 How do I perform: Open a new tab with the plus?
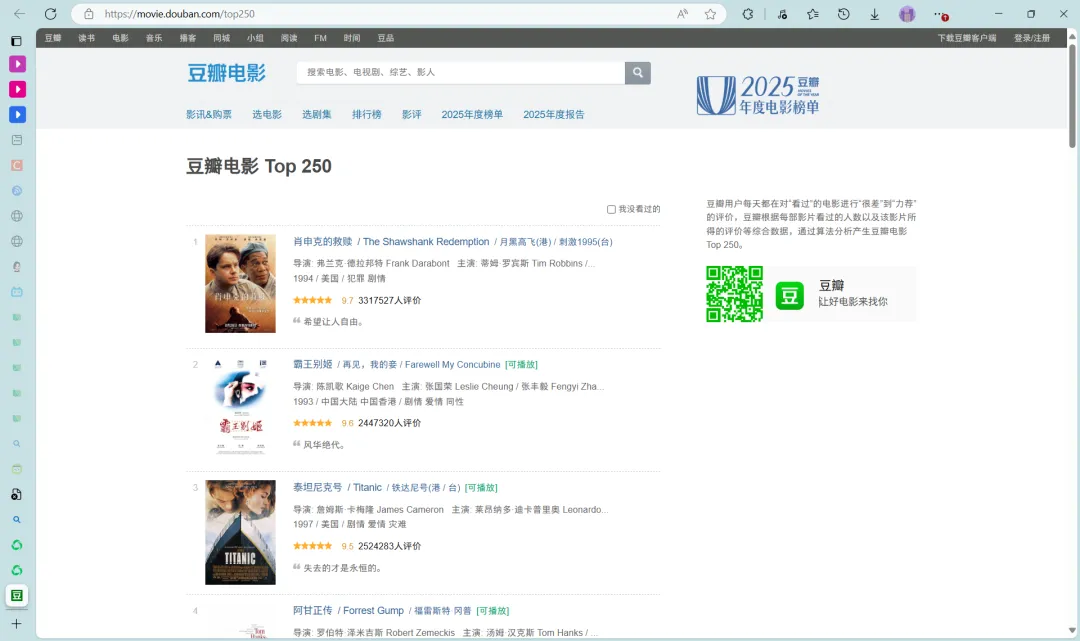(x=17, y=624)
